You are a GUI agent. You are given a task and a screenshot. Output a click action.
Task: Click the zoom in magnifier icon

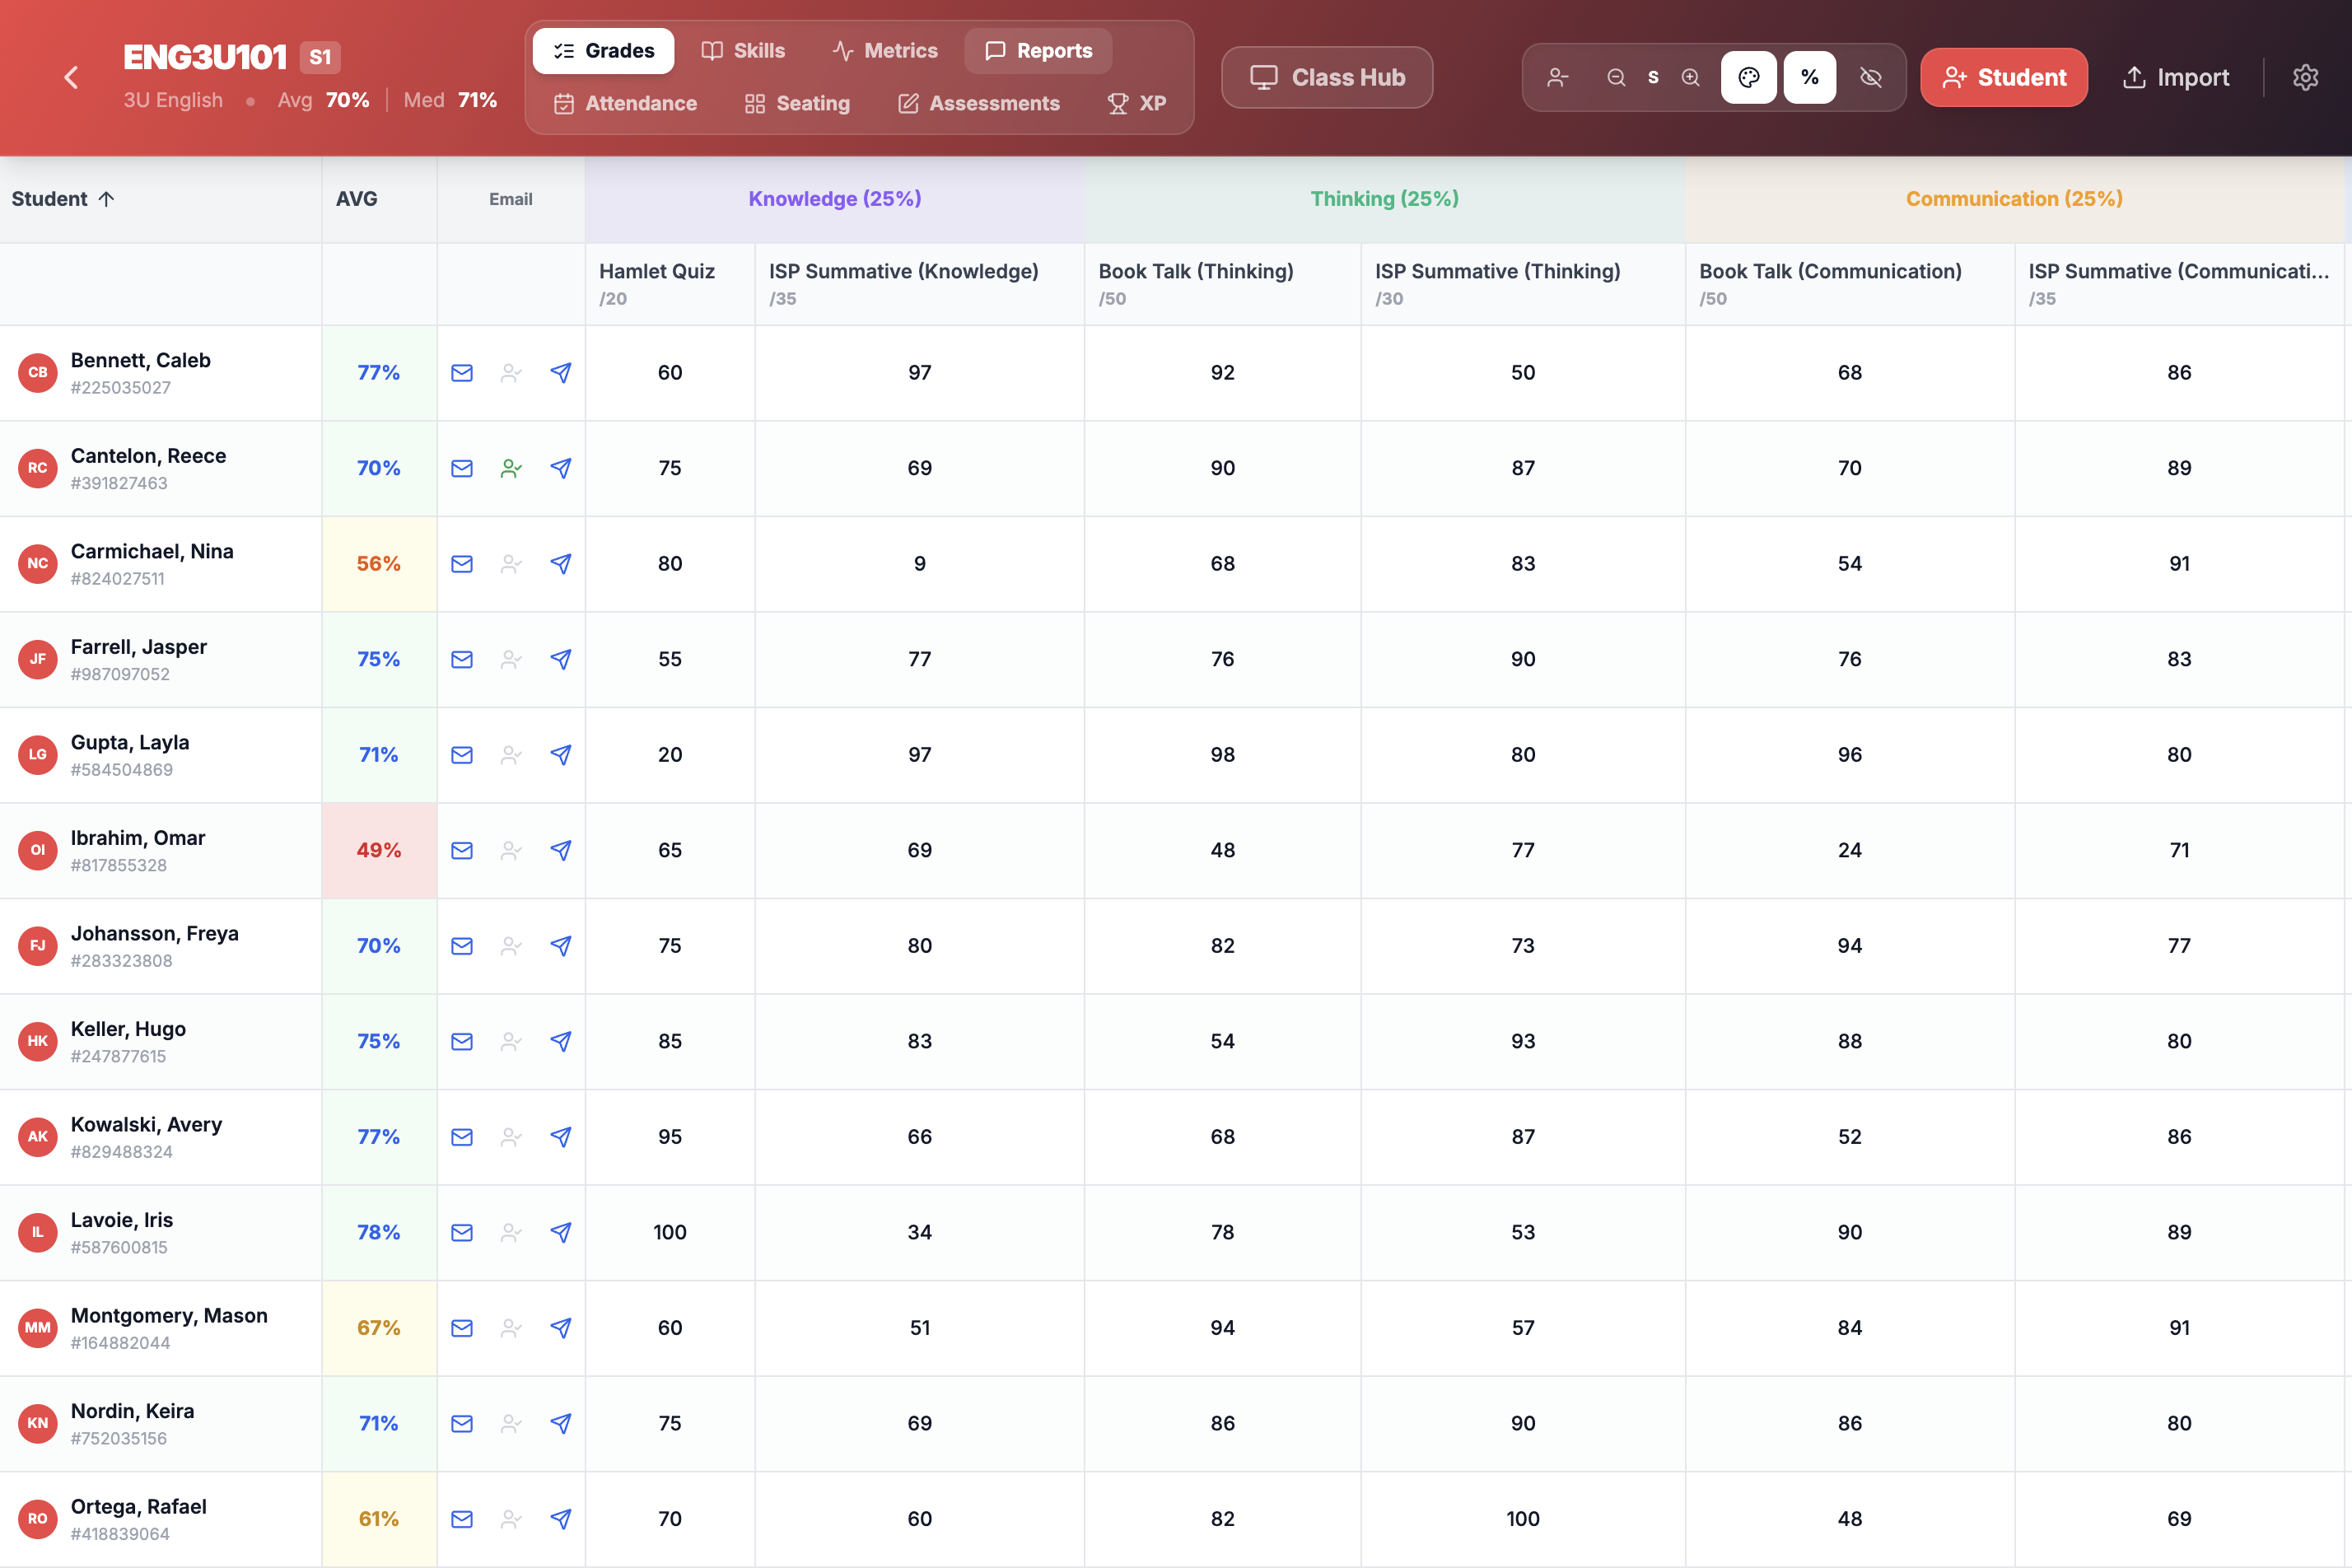[x=1690, y=77]
